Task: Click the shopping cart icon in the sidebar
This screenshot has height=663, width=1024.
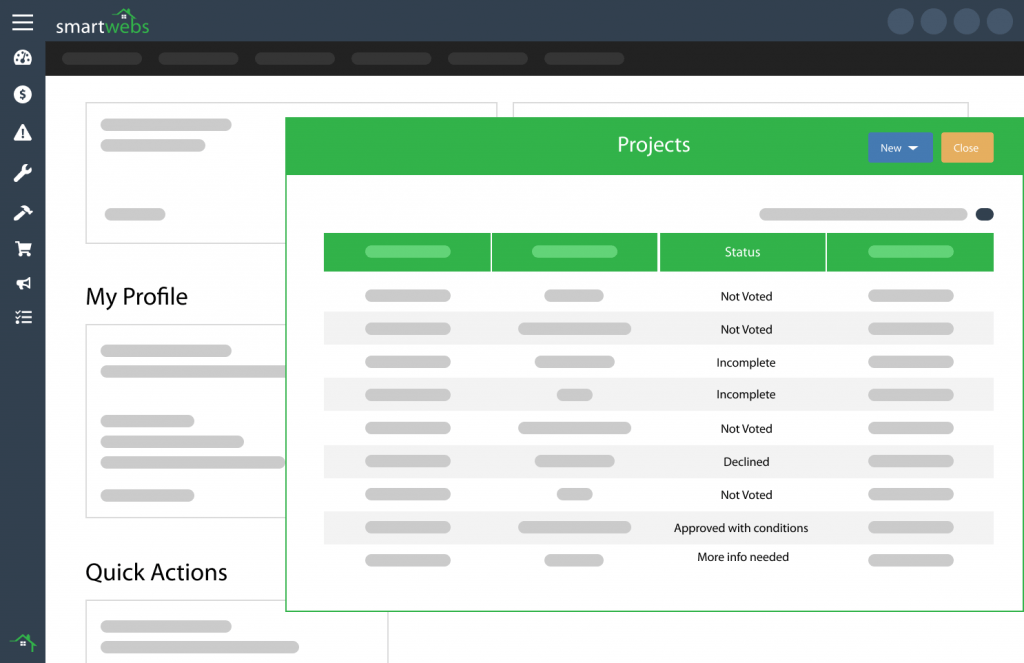Action: click(x=22, y=247)
